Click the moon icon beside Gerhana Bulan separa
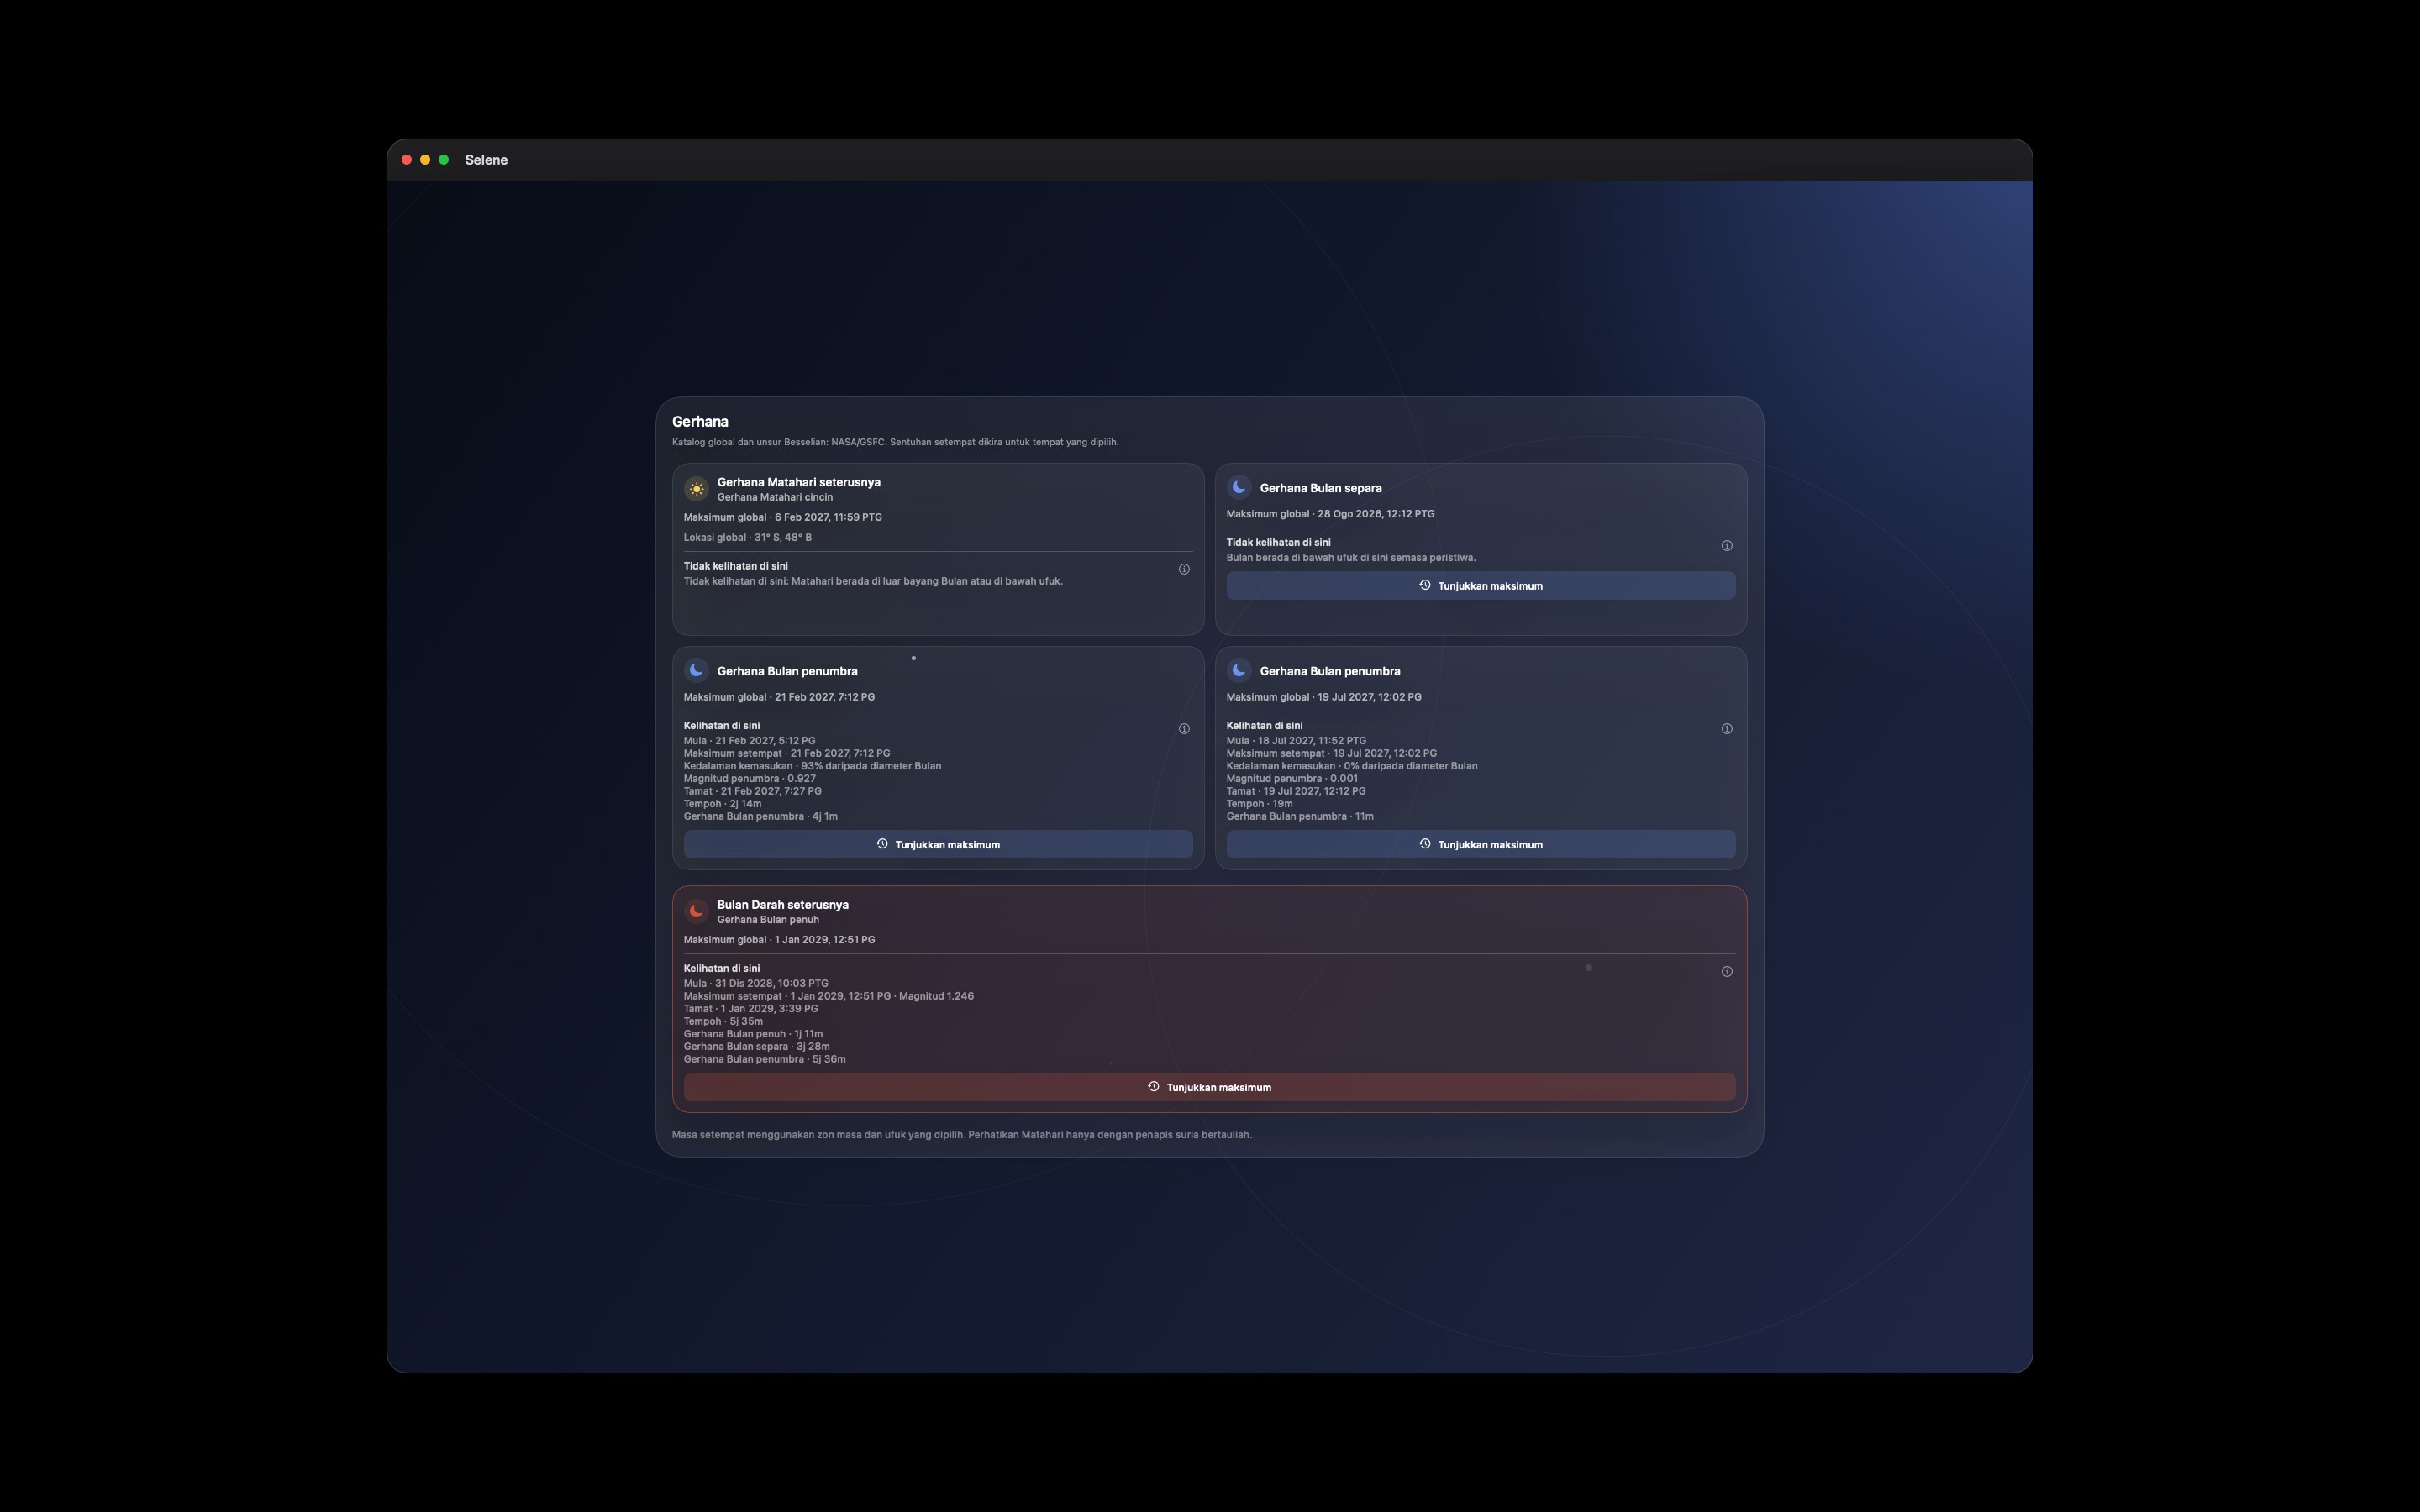Screen dimensions: 2420x1512 point(1239,487)
